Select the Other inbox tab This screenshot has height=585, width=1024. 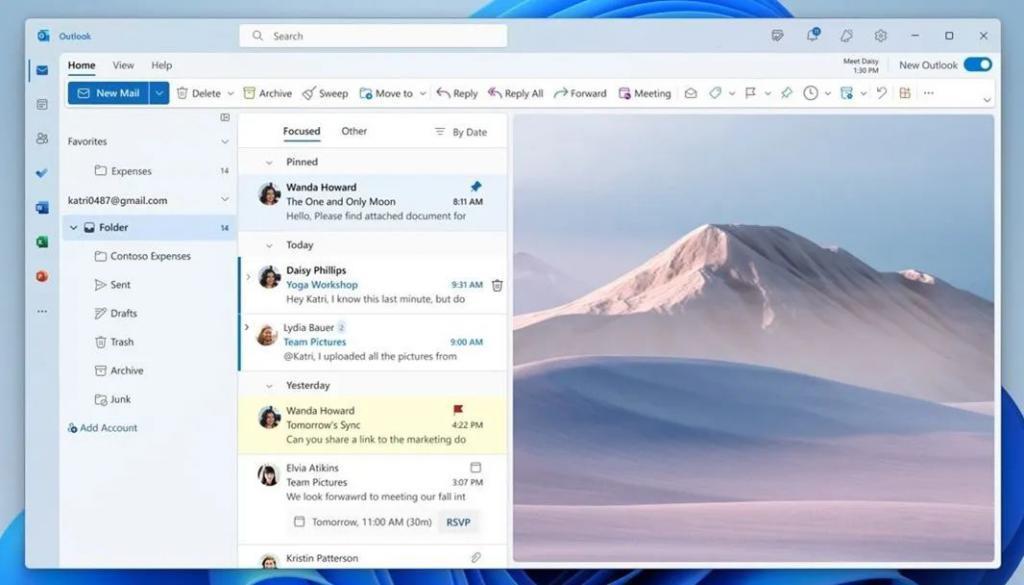(x=354, y=131)
